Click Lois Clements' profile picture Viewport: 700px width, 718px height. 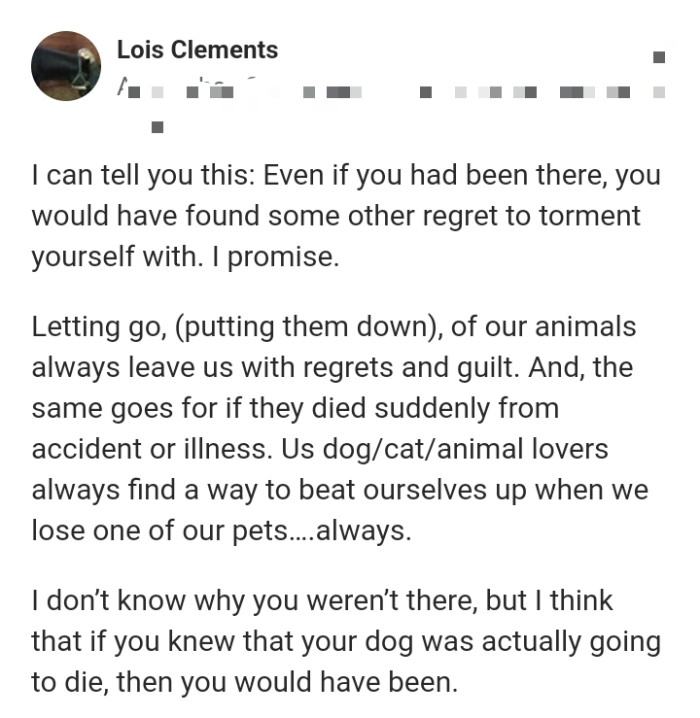click(66, 65)
